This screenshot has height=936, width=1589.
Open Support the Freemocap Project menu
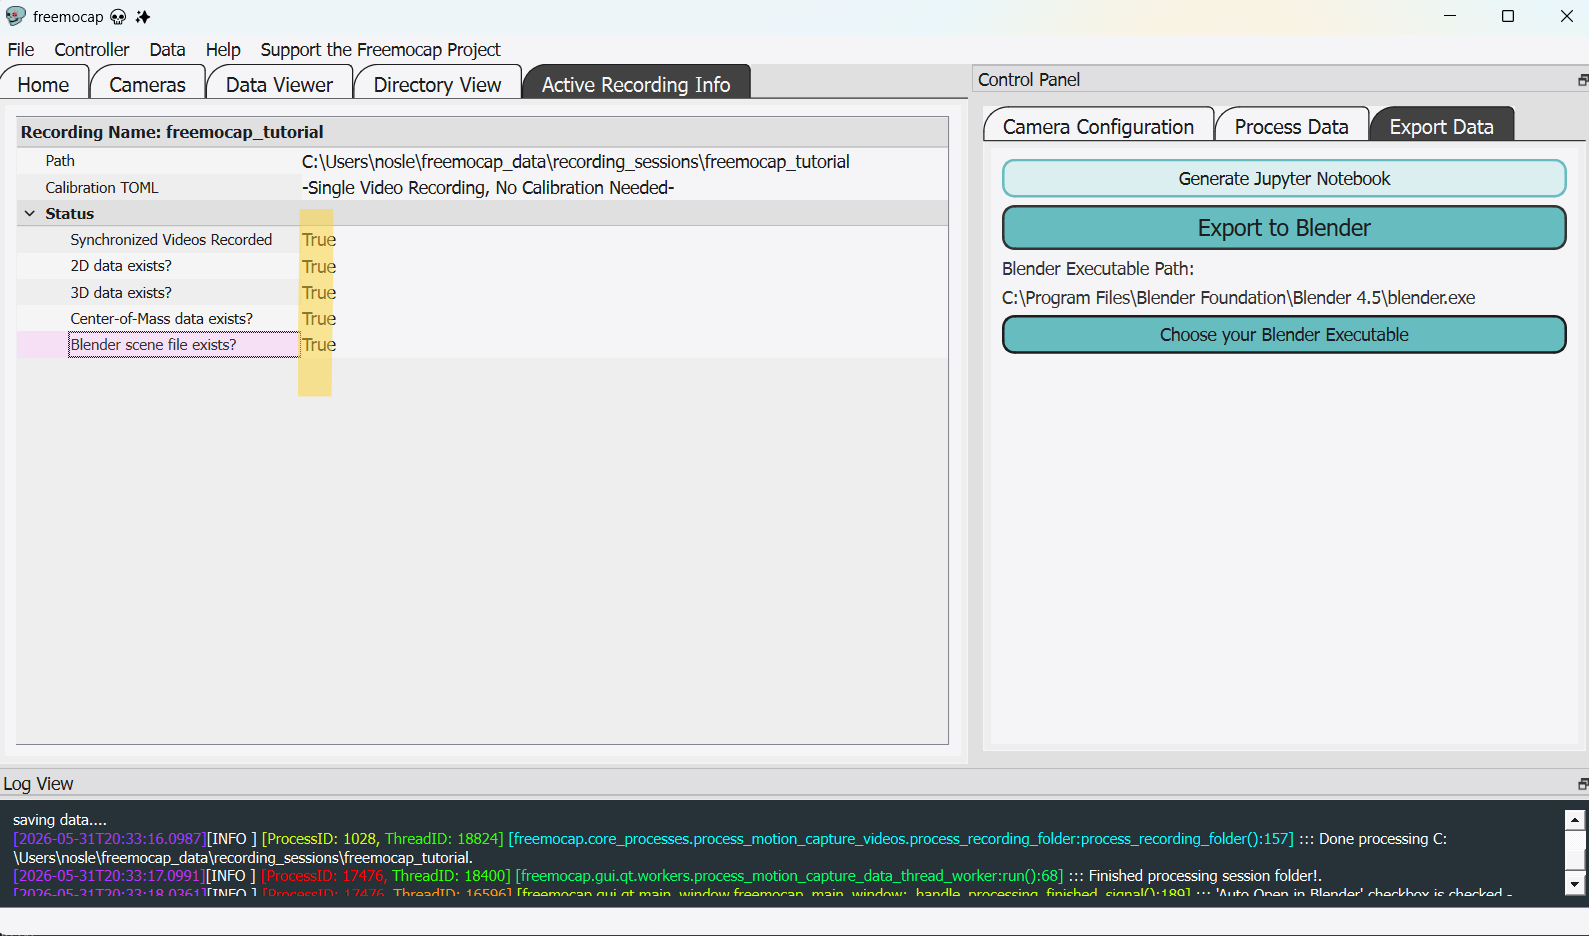pyautogui.click(x=380, y=50)
